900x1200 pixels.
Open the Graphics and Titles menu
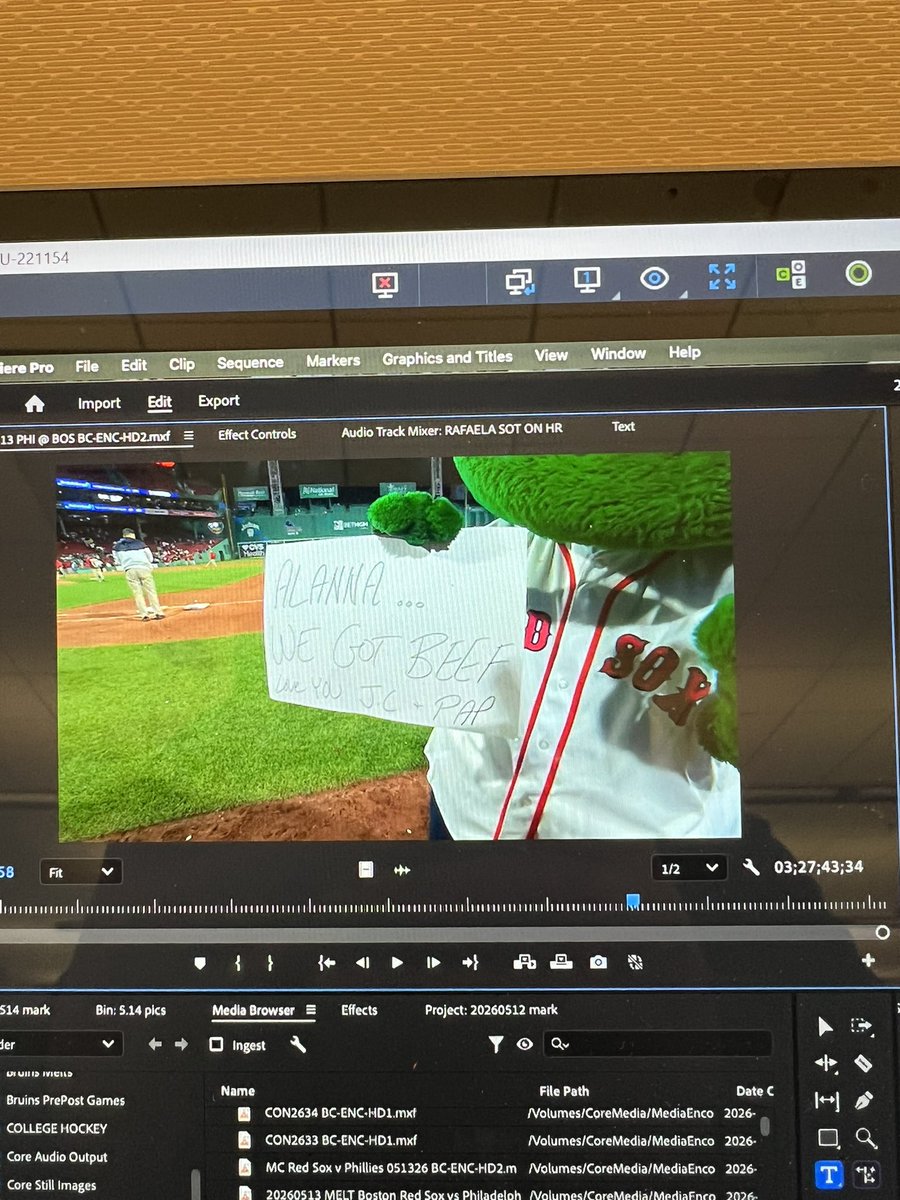pos(447,357)
